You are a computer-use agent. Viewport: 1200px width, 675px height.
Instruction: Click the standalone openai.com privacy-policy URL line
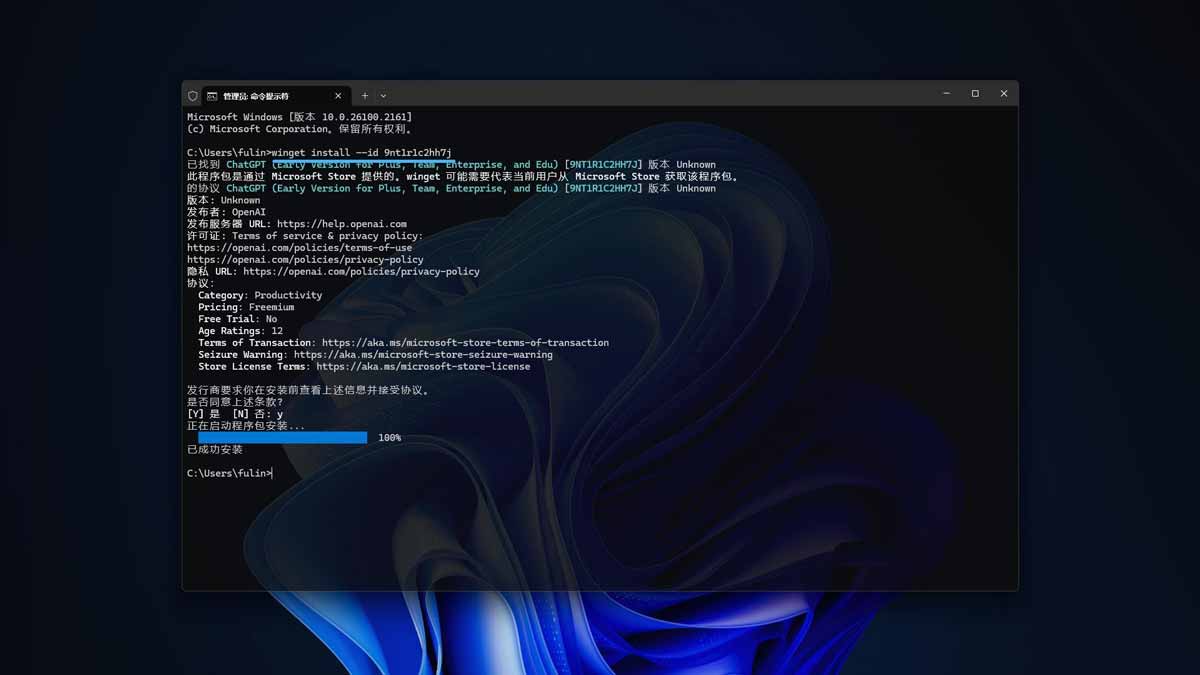pyautogui.click(x=305, y=260)
